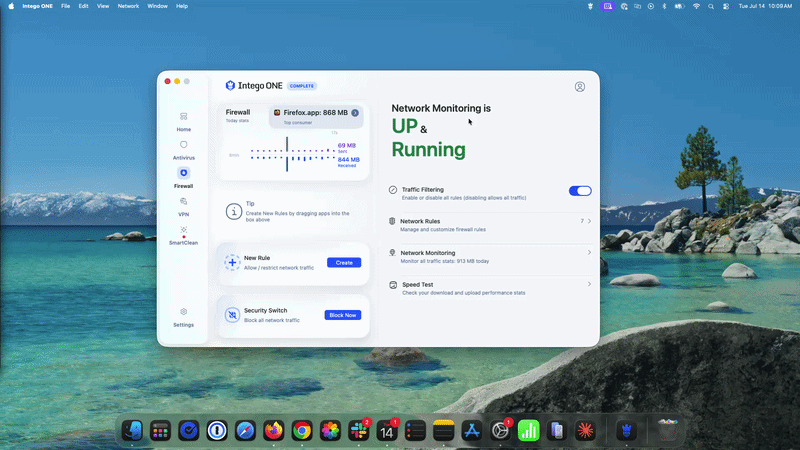Viewport: 800px width, 450px height.
Task: Open the Edit menu
Action: (83, 6)
